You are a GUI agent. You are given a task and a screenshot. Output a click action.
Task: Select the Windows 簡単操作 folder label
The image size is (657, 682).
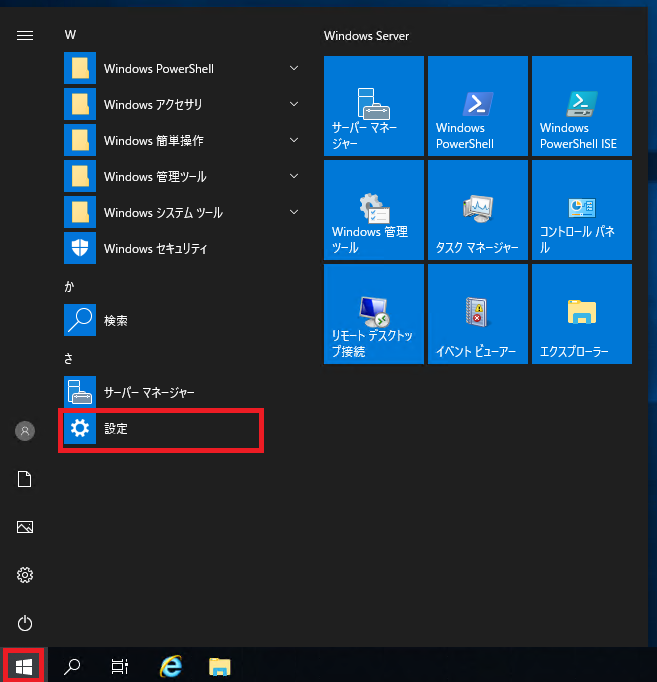coord(153,140)
